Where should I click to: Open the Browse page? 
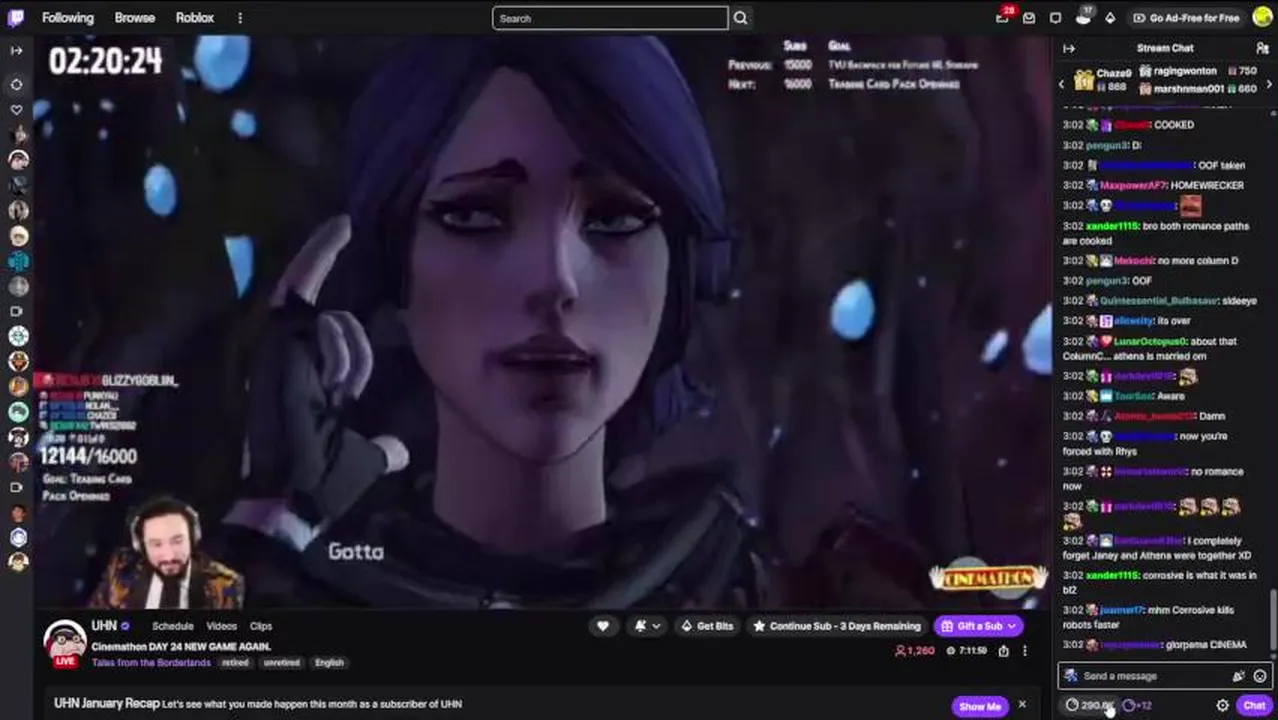(134, 18)
